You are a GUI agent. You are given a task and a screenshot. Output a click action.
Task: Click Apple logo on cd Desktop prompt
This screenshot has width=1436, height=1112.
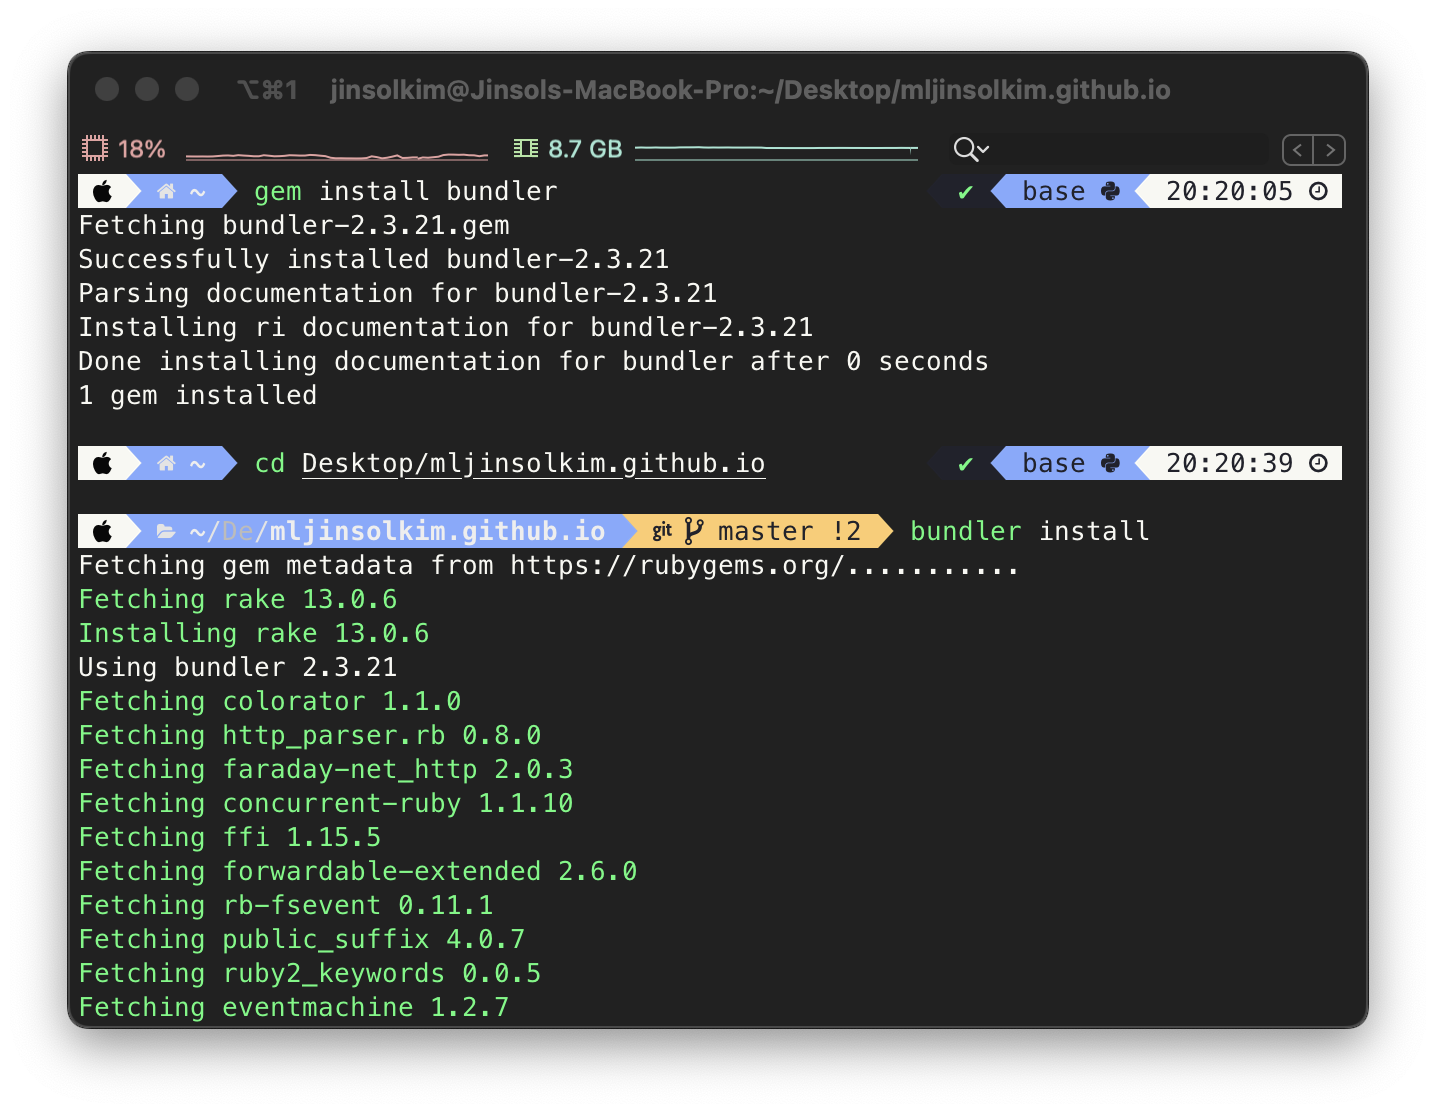pos(103,463)
